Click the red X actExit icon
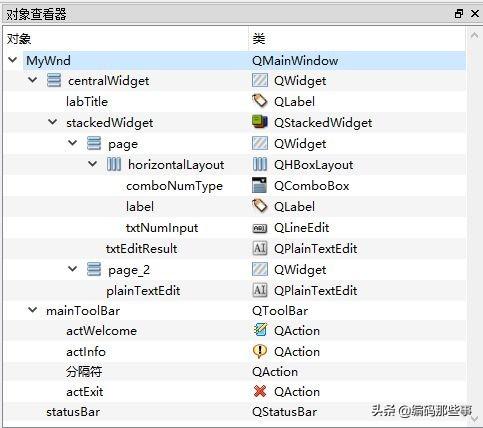The height and width of the screenshot is (428, 483). (260, 391)
